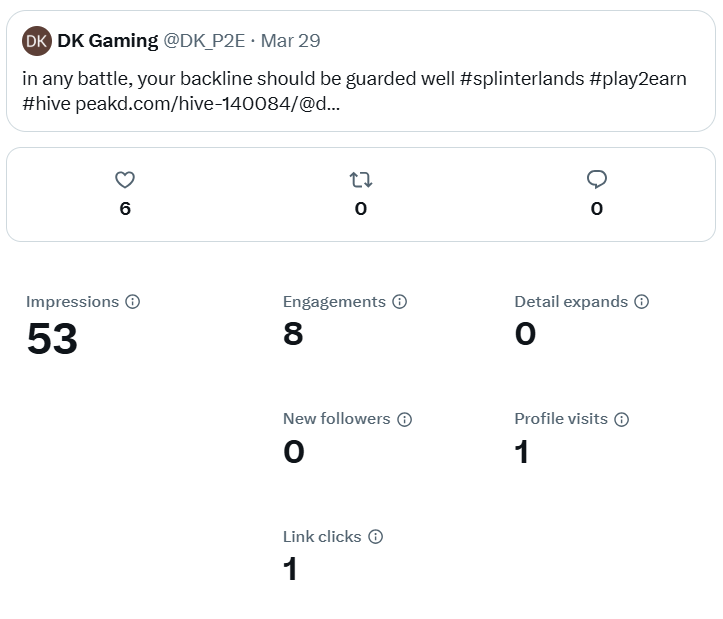Click the likes count of 6

click(125, 208)
